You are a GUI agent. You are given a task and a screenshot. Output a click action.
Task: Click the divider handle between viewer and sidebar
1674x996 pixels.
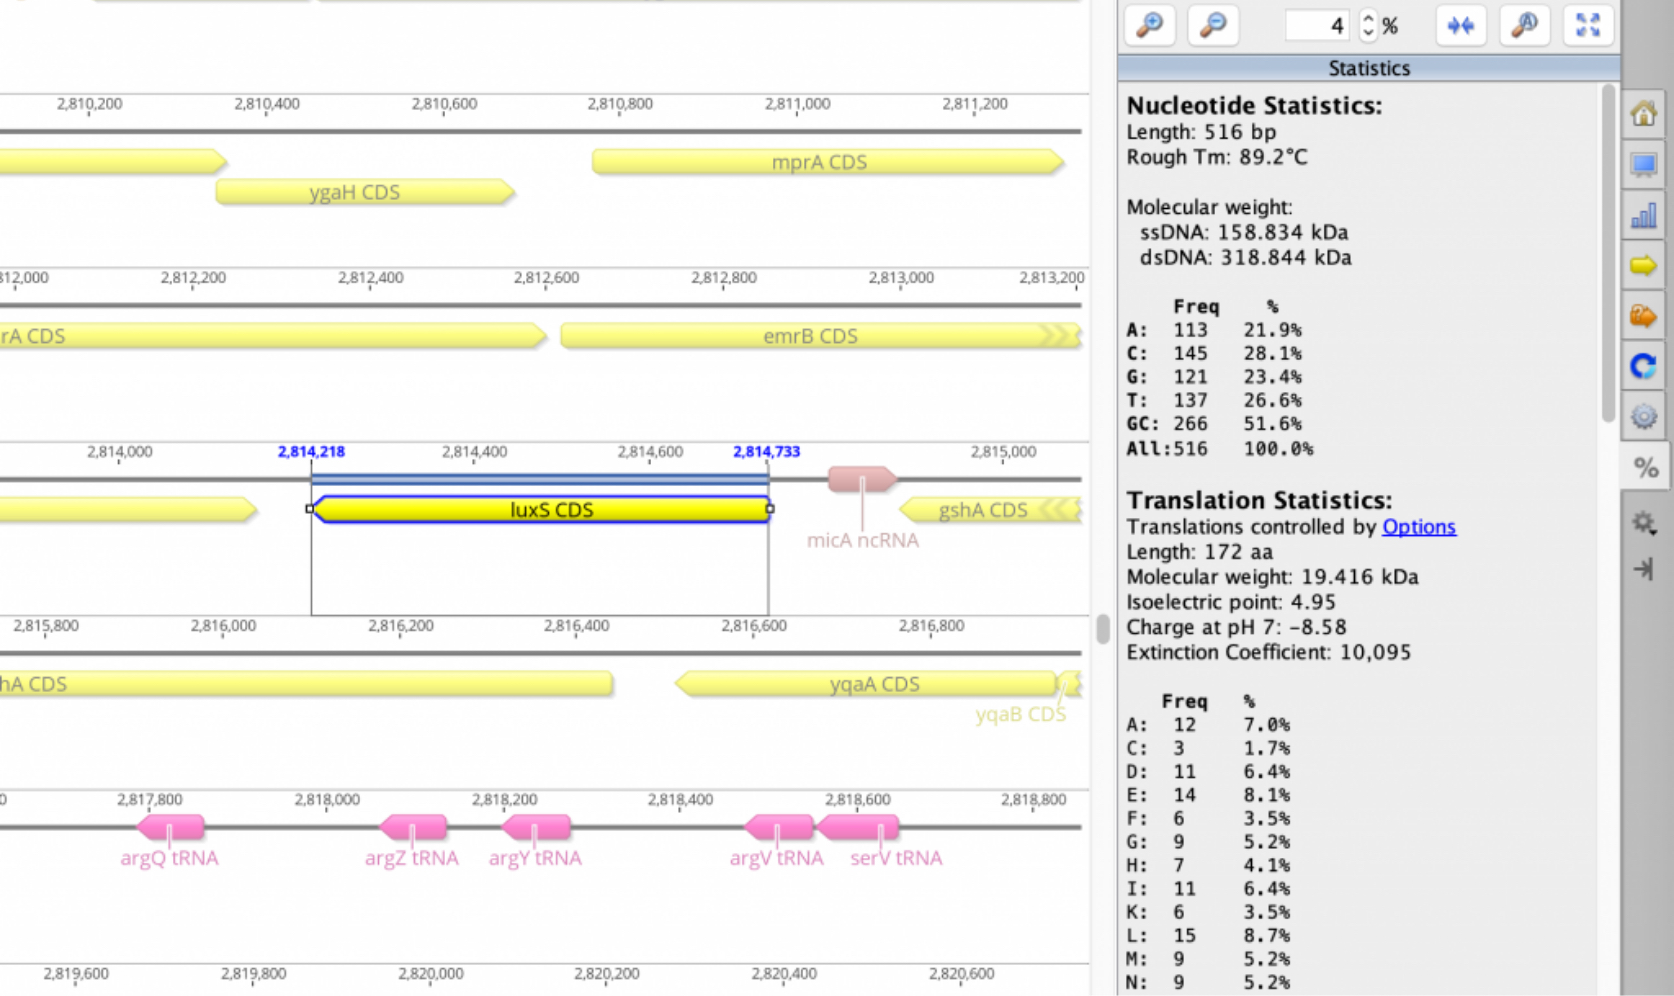point(1103,628)
